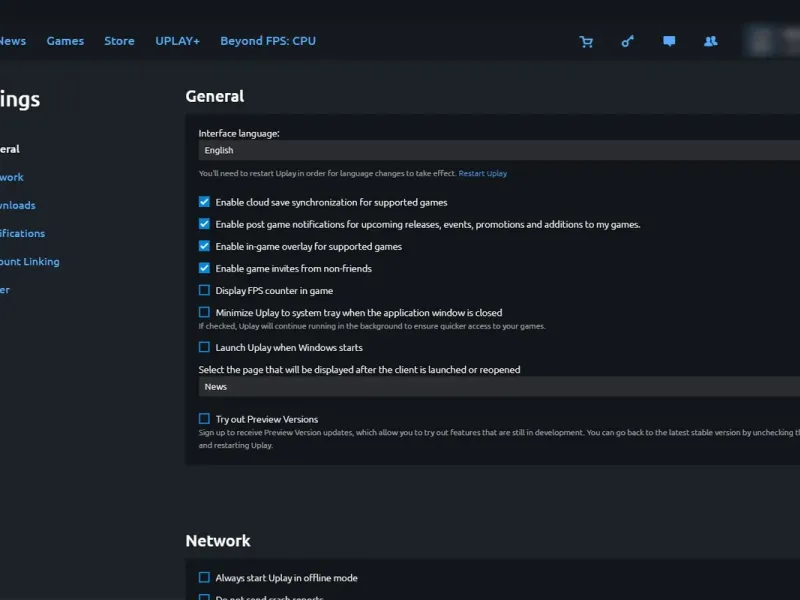The height and width of the screenshot is (600, 800).
Task: Open the Store tab
Action: tap(119, 41)
